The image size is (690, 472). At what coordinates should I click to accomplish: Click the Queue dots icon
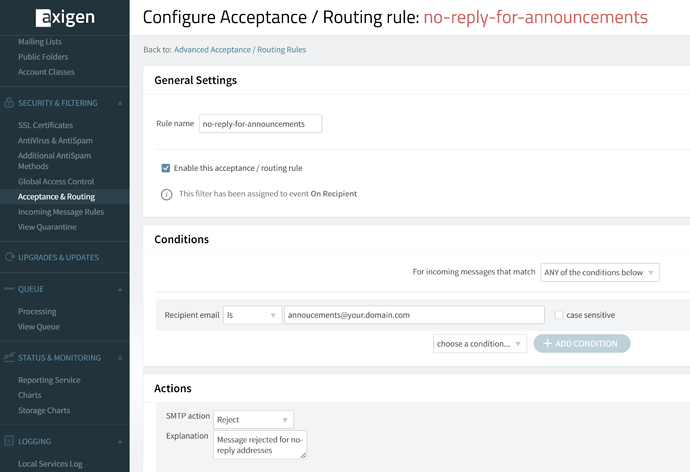point(9,289)
